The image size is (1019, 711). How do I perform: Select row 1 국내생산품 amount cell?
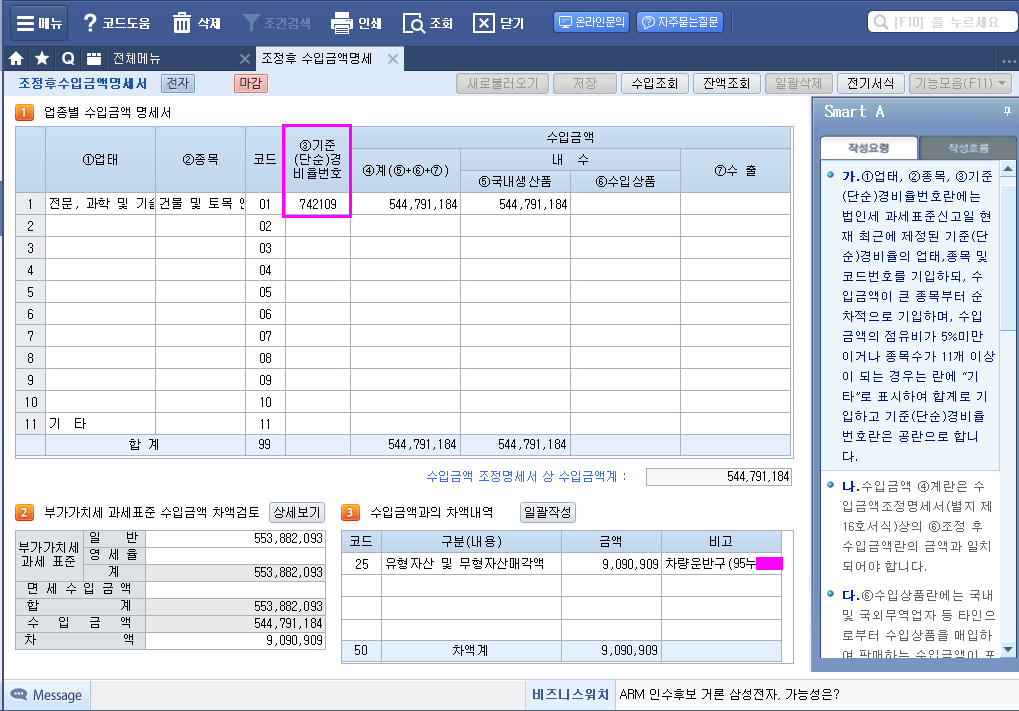(516, 205)
